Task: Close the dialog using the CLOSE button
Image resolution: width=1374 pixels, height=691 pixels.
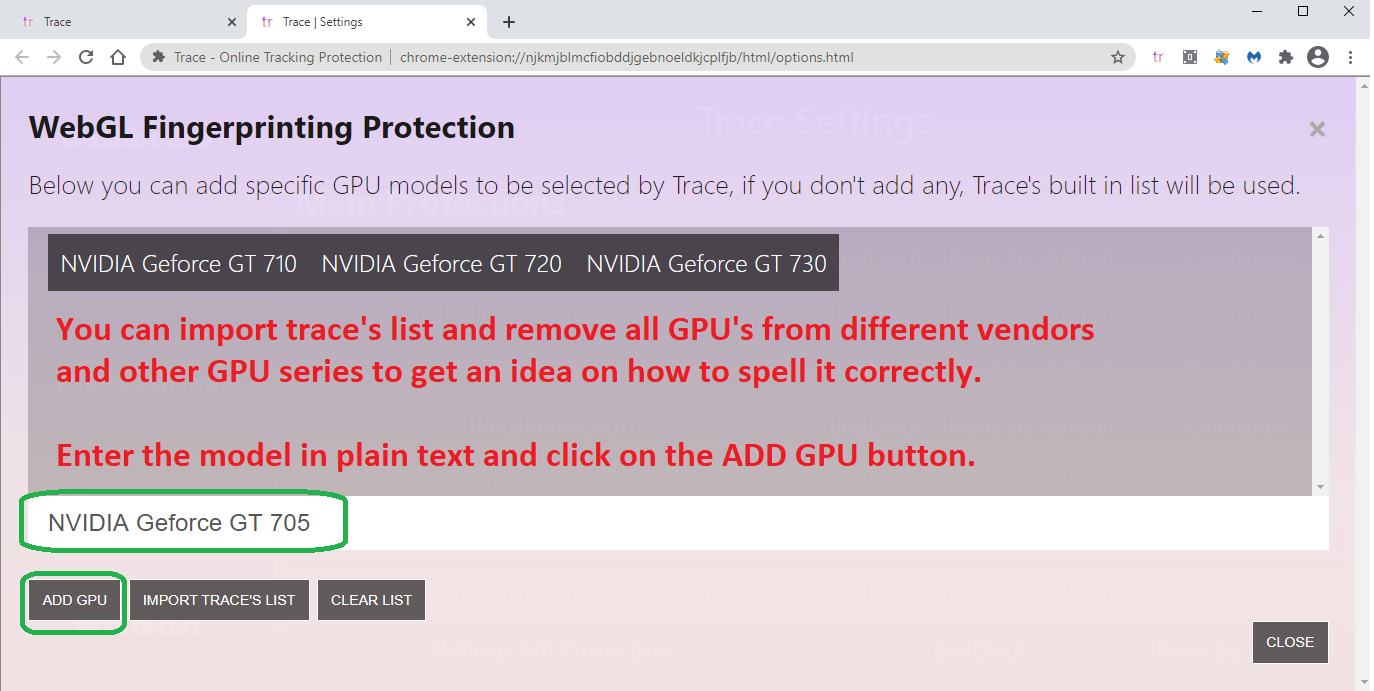Action: (x=1290, y=642)
